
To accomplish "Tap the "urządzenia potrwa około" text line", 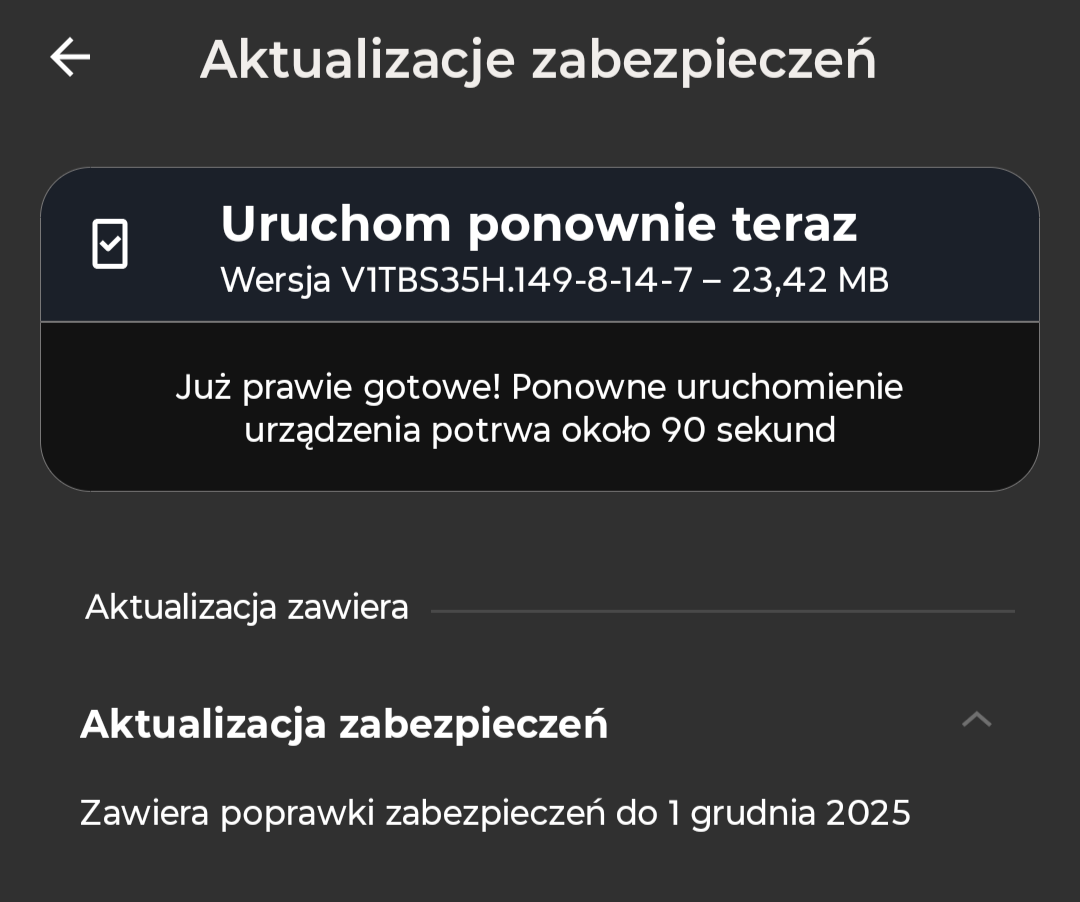I will (448, 431).
